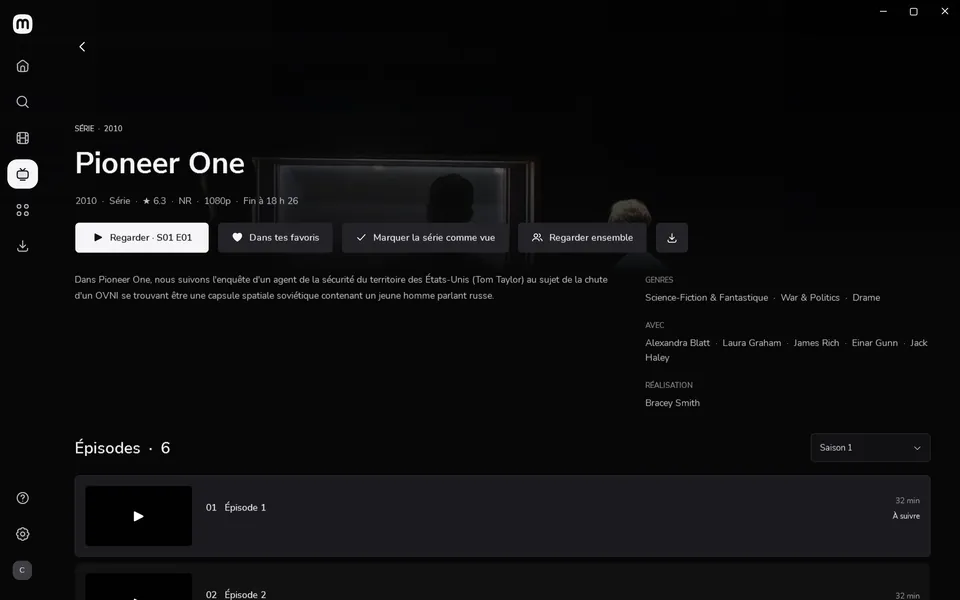Open actor Alexandra Blatt
Image resolution: width=960 pixels, height=600 pixels.
click(x=677, y=343)
